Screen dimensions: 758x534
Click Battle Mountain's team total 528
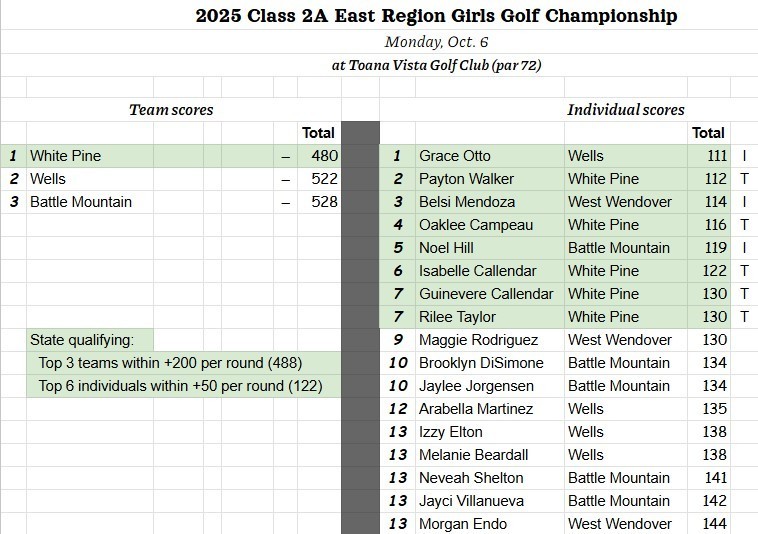pyautogui.click(x=324, y=202)
